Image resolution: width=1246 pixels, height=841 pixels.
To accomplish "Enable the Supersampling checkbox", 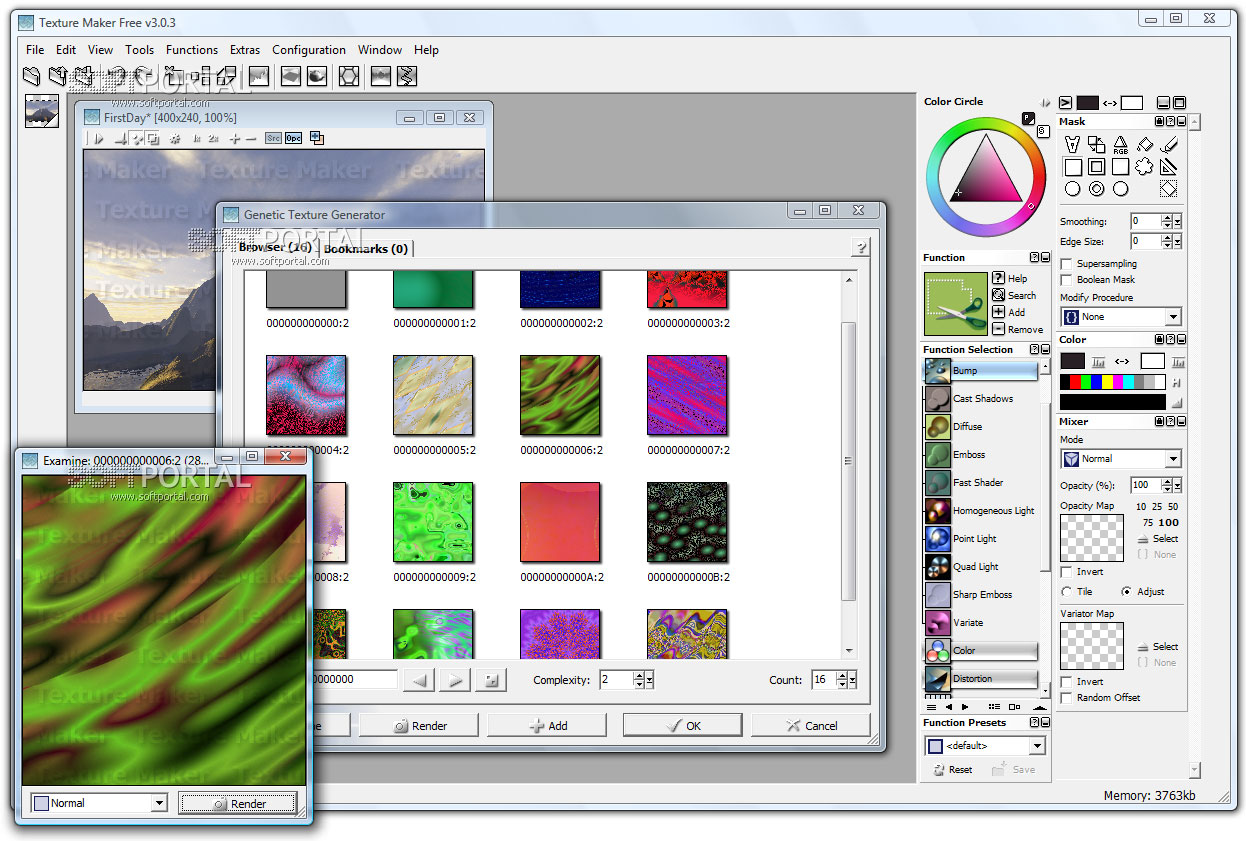I will point(1066,264).
